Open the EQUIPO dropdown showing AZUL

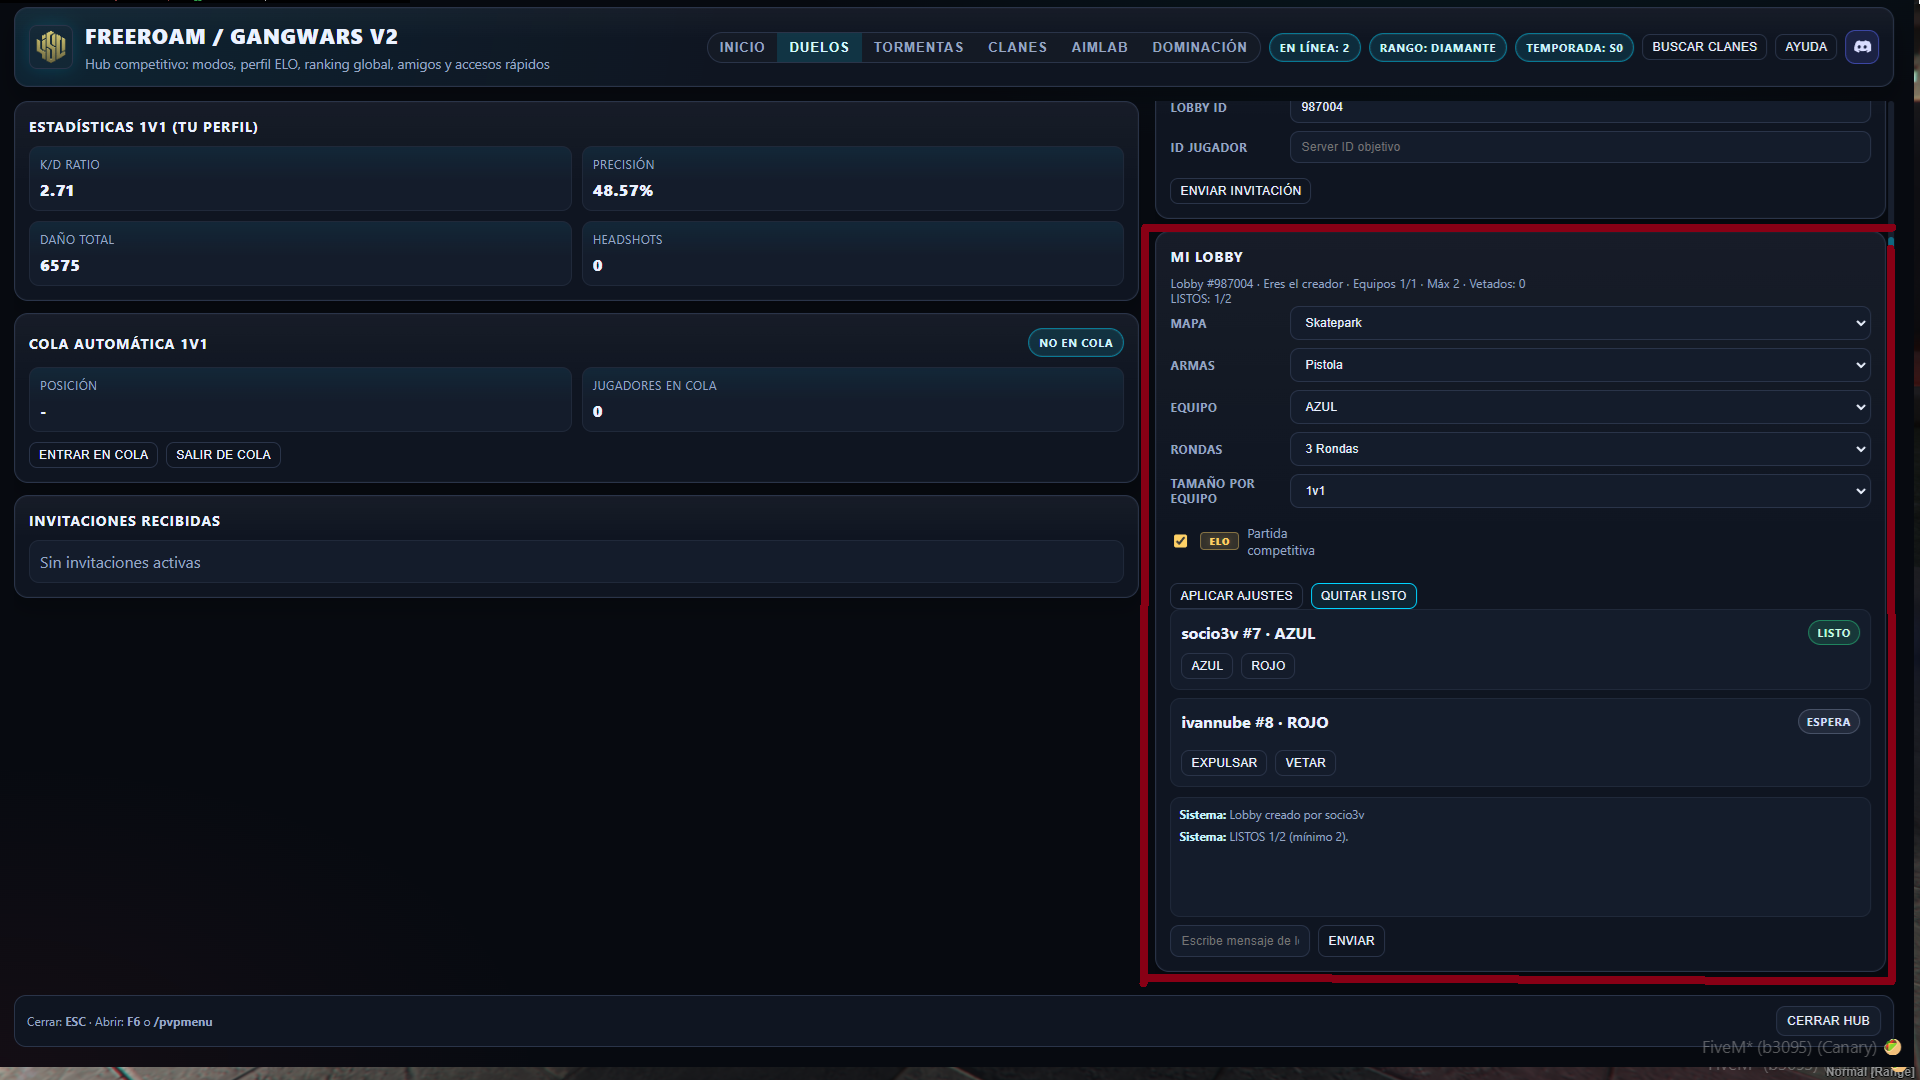point(1580,407)
